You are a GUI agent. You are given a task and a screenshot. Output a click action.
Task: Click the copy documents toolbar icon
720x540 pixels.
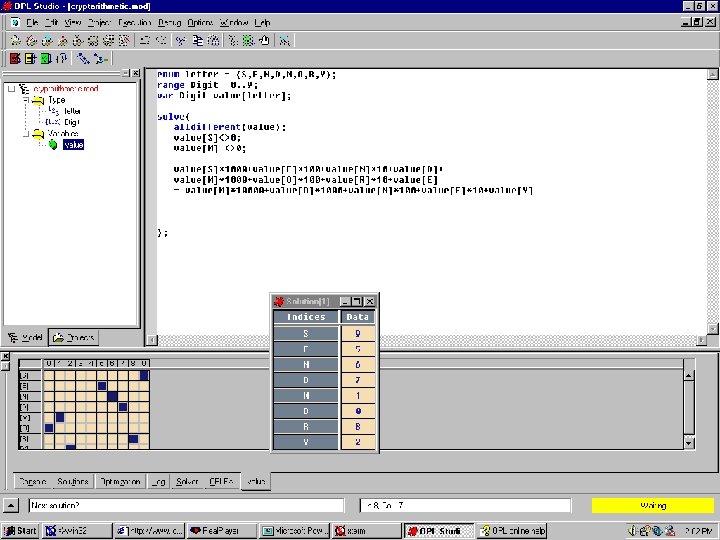coord(198,40)
